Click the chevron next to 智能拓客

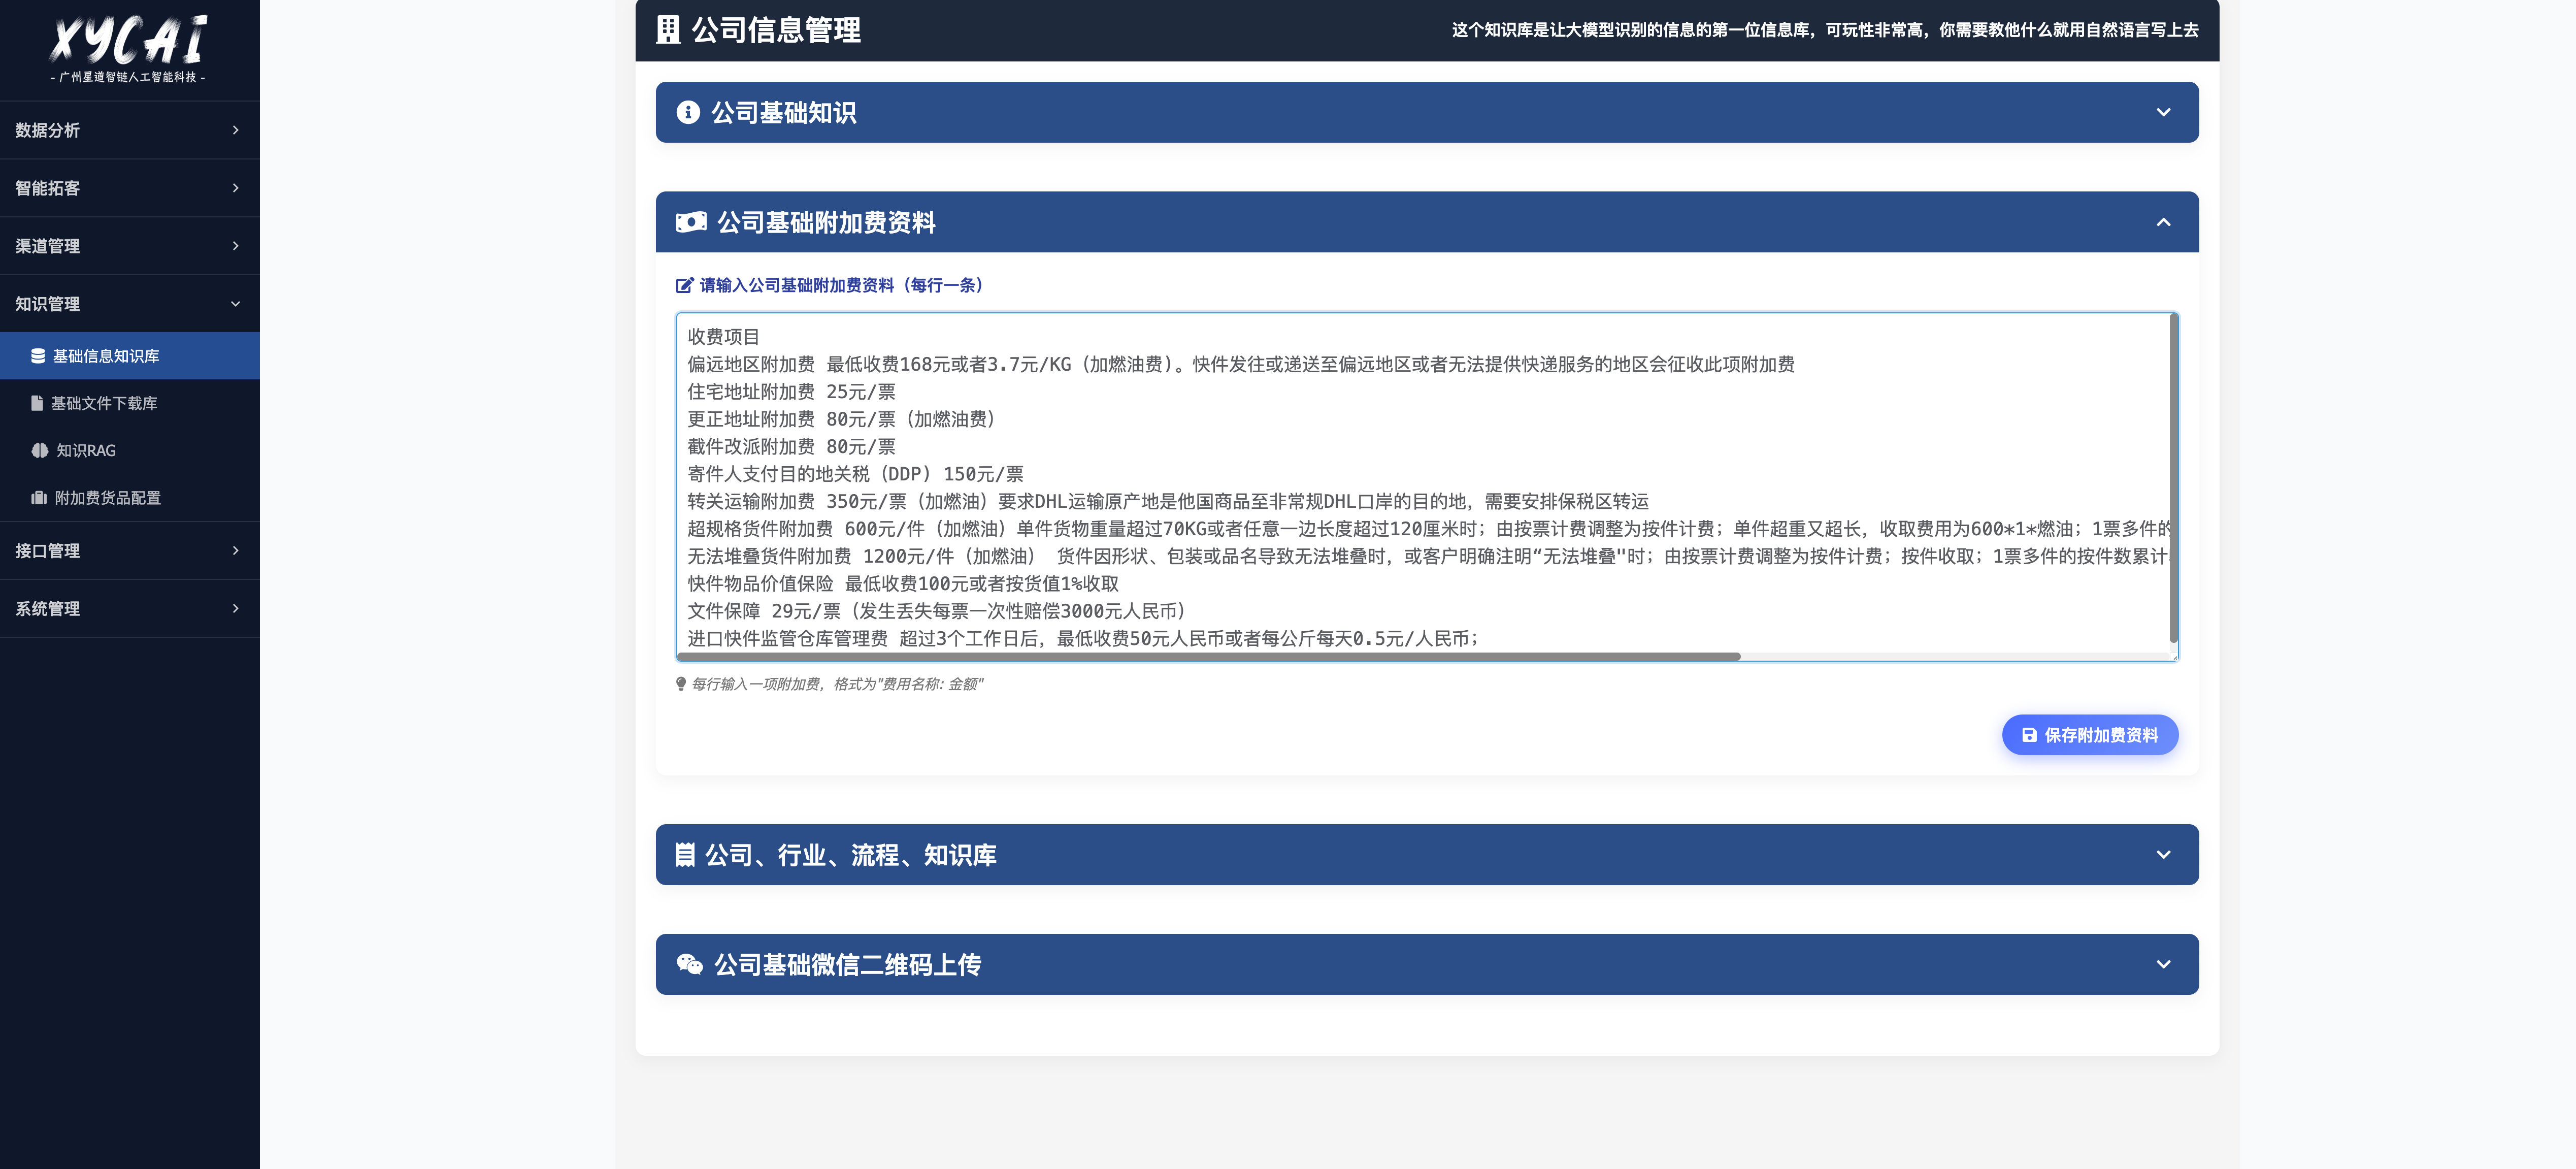[236, 188]
